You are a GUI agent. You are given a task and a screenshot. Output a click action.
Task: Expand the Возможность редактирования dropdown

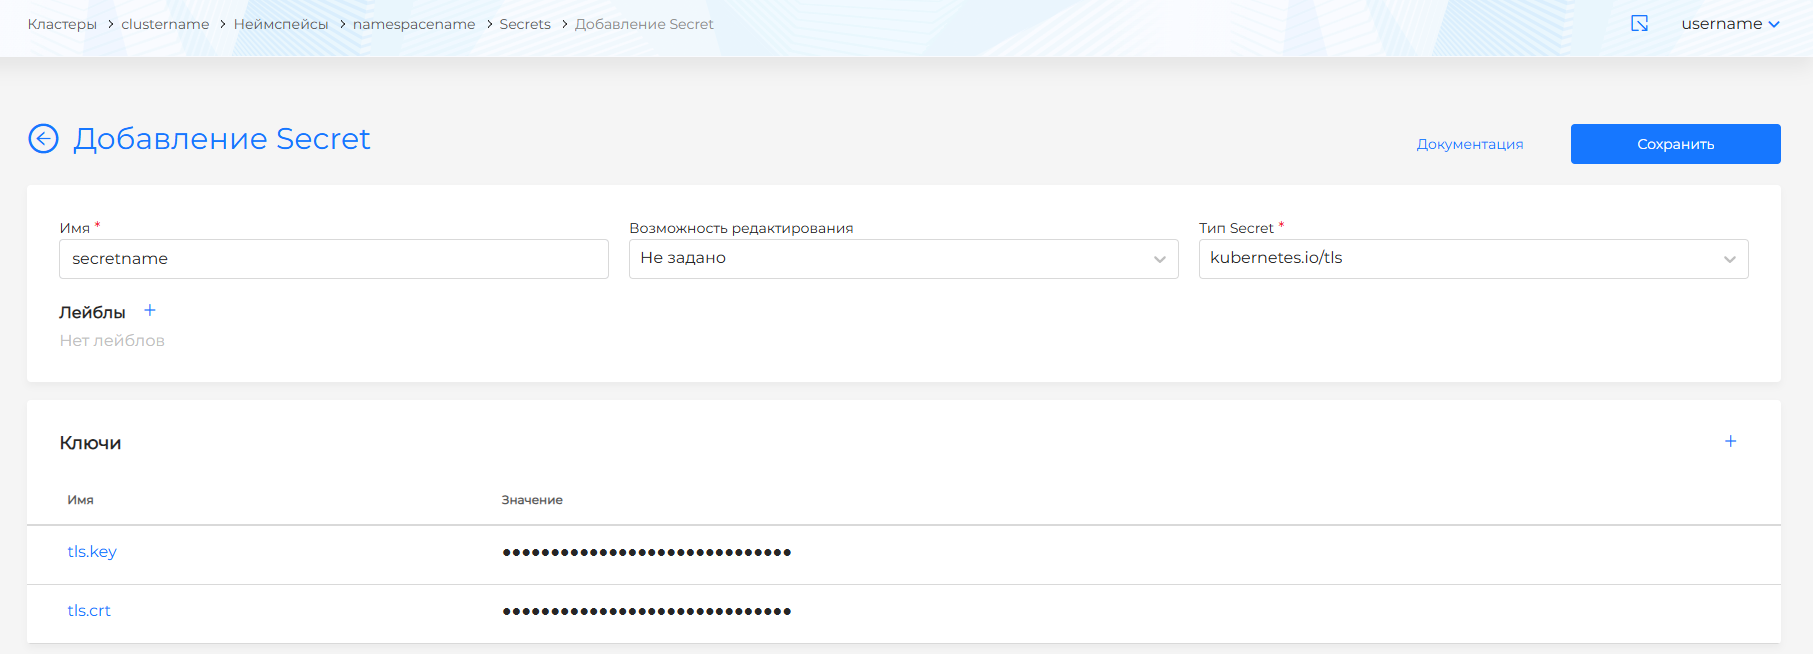[903, 259]
